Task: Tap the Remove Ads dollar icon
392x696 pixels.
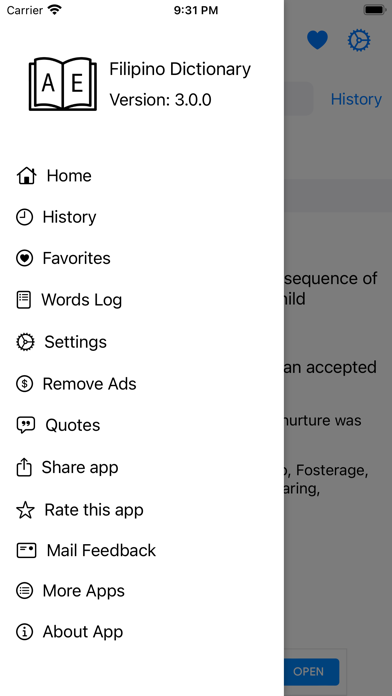Action: pyautogui.click(x=24, y=384)
